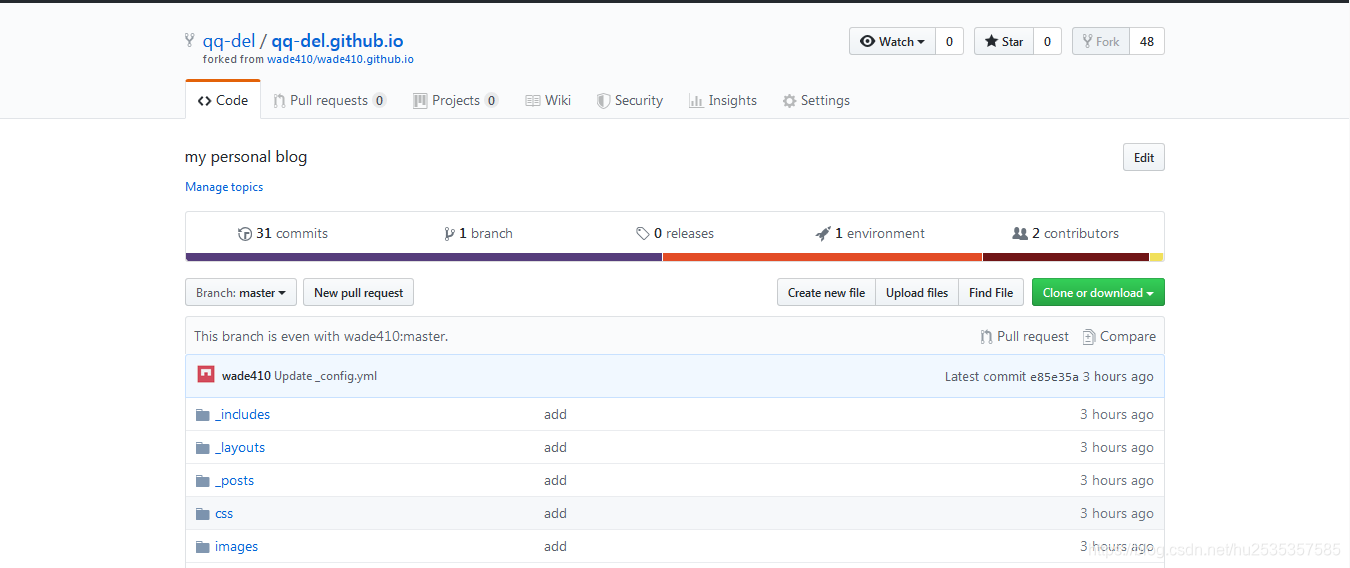
Task: Click the dark red language bar segment
Action: 1066,257
